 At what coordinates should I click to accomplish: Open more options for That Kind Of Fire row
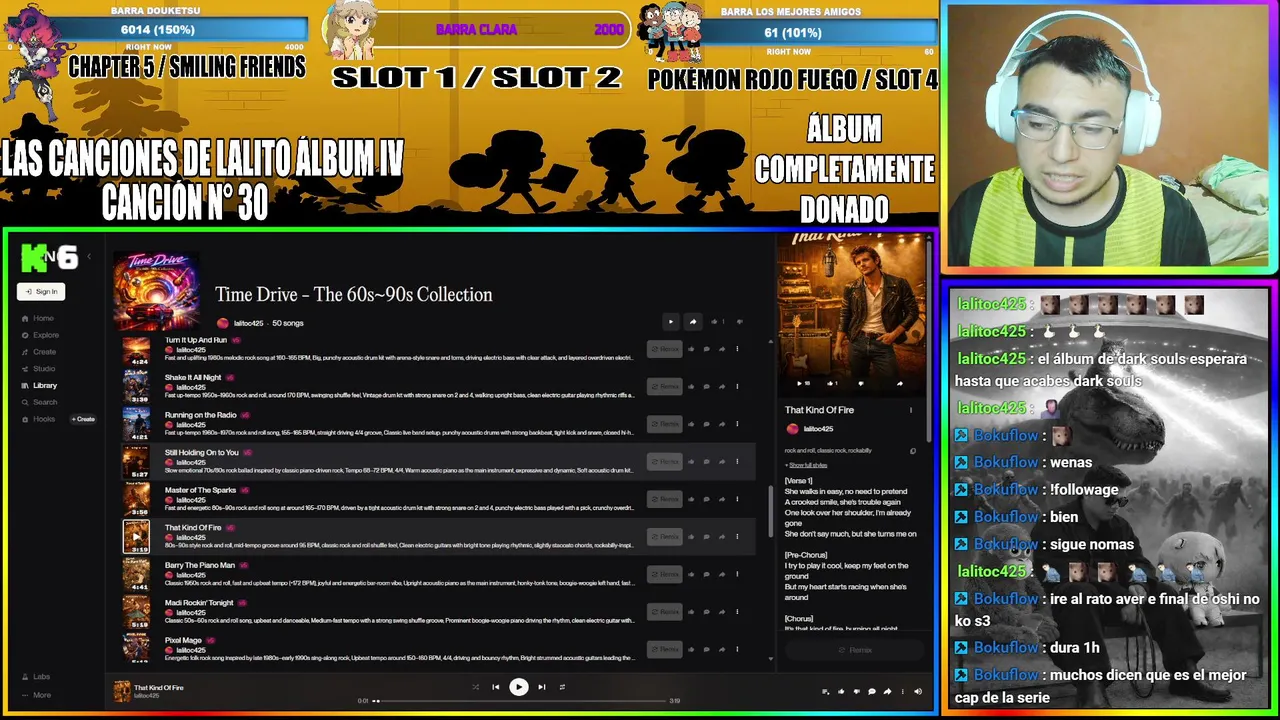[737, 537]
